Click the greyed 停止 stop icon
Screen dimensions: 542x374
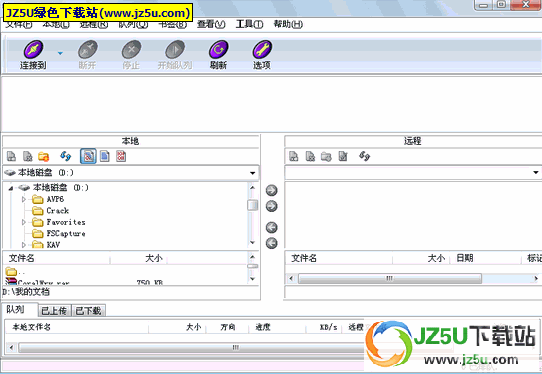click(x=131, y=49)
